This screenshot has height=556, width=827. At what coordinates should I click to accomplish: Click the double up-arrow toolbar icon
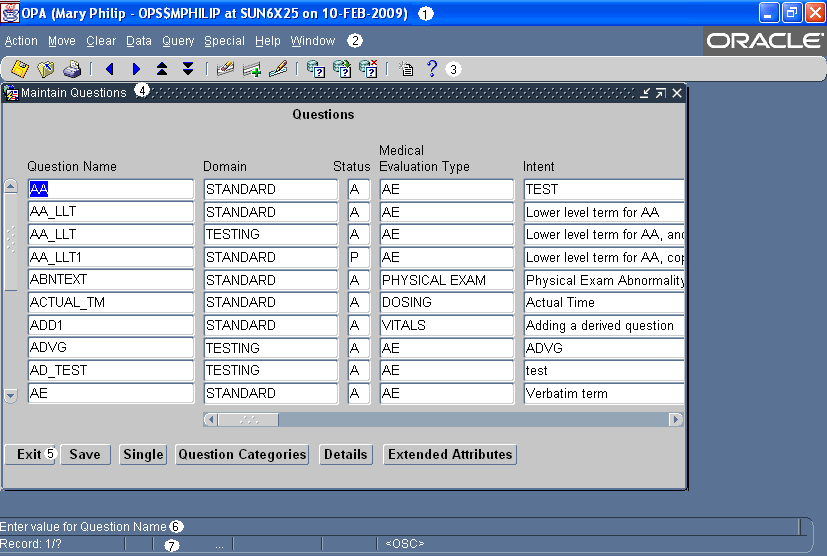coord(162,69)
